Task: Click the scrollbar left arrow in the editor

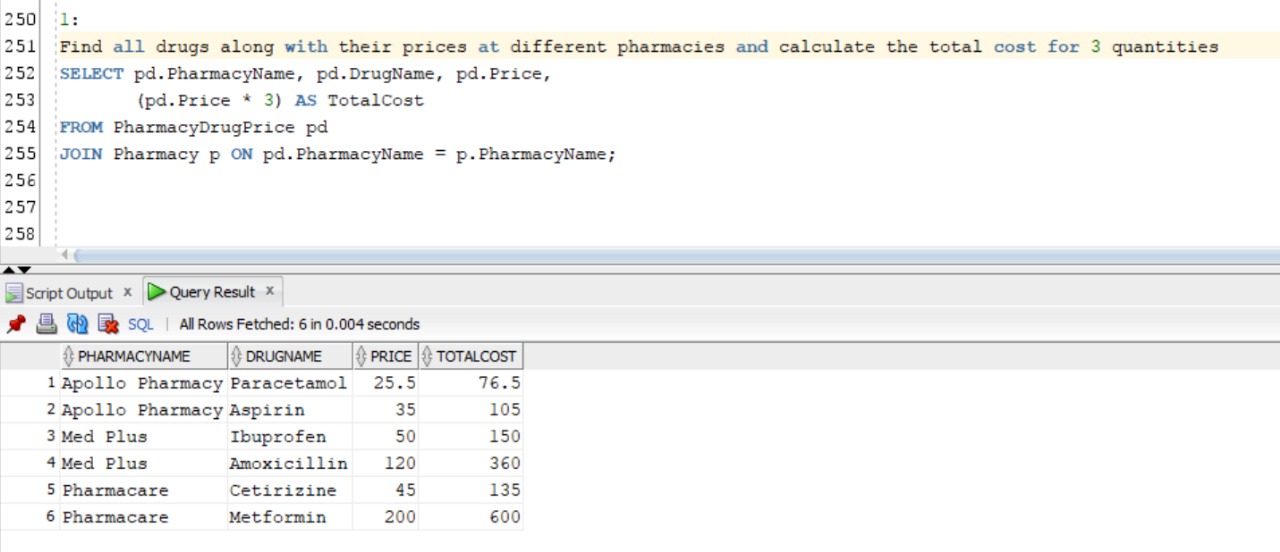Action: click(66, 256)
